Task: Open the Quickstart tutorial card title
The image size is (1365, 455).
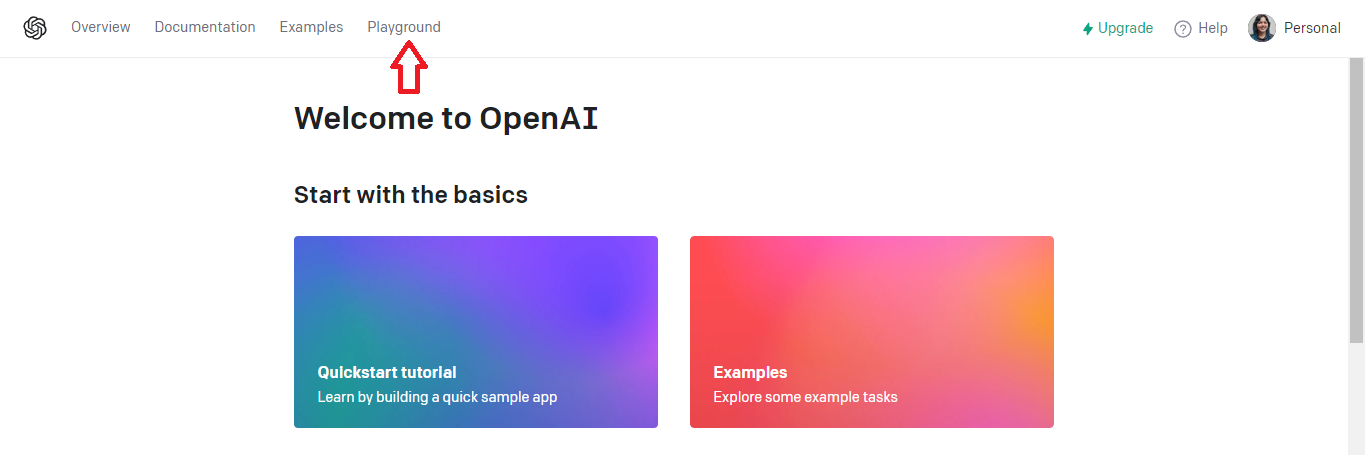Action: [387, 372]
